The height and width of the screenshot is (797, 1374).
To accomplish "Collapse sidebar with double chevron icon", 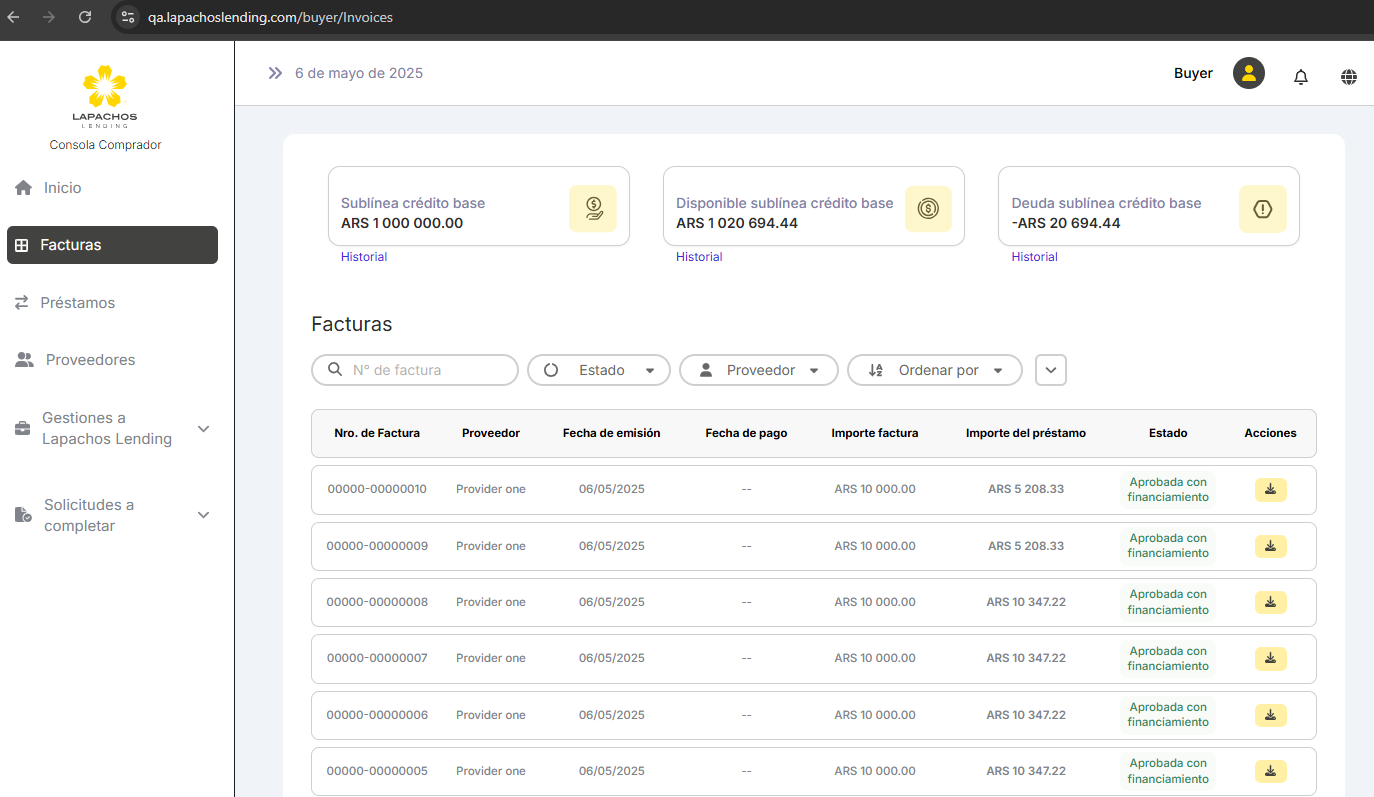I will pos(275,73).
